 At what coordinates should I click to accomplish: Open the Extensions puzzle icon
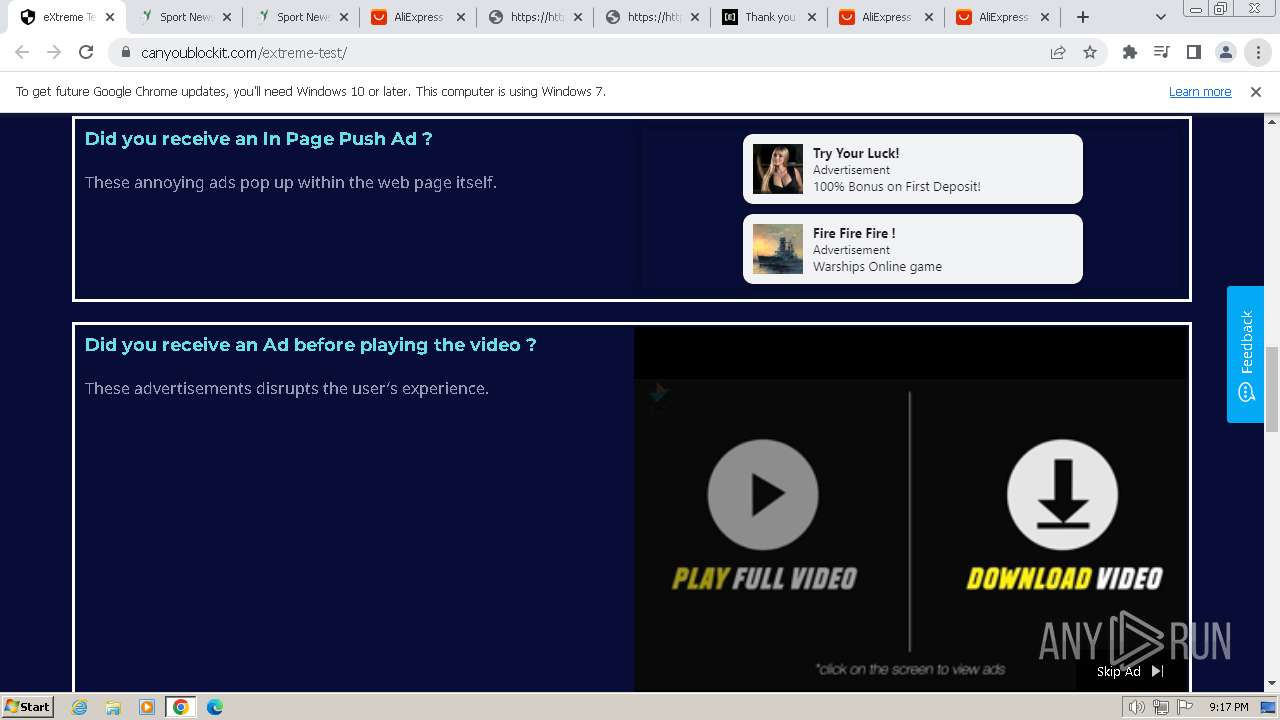click(x=1130, y=52)
